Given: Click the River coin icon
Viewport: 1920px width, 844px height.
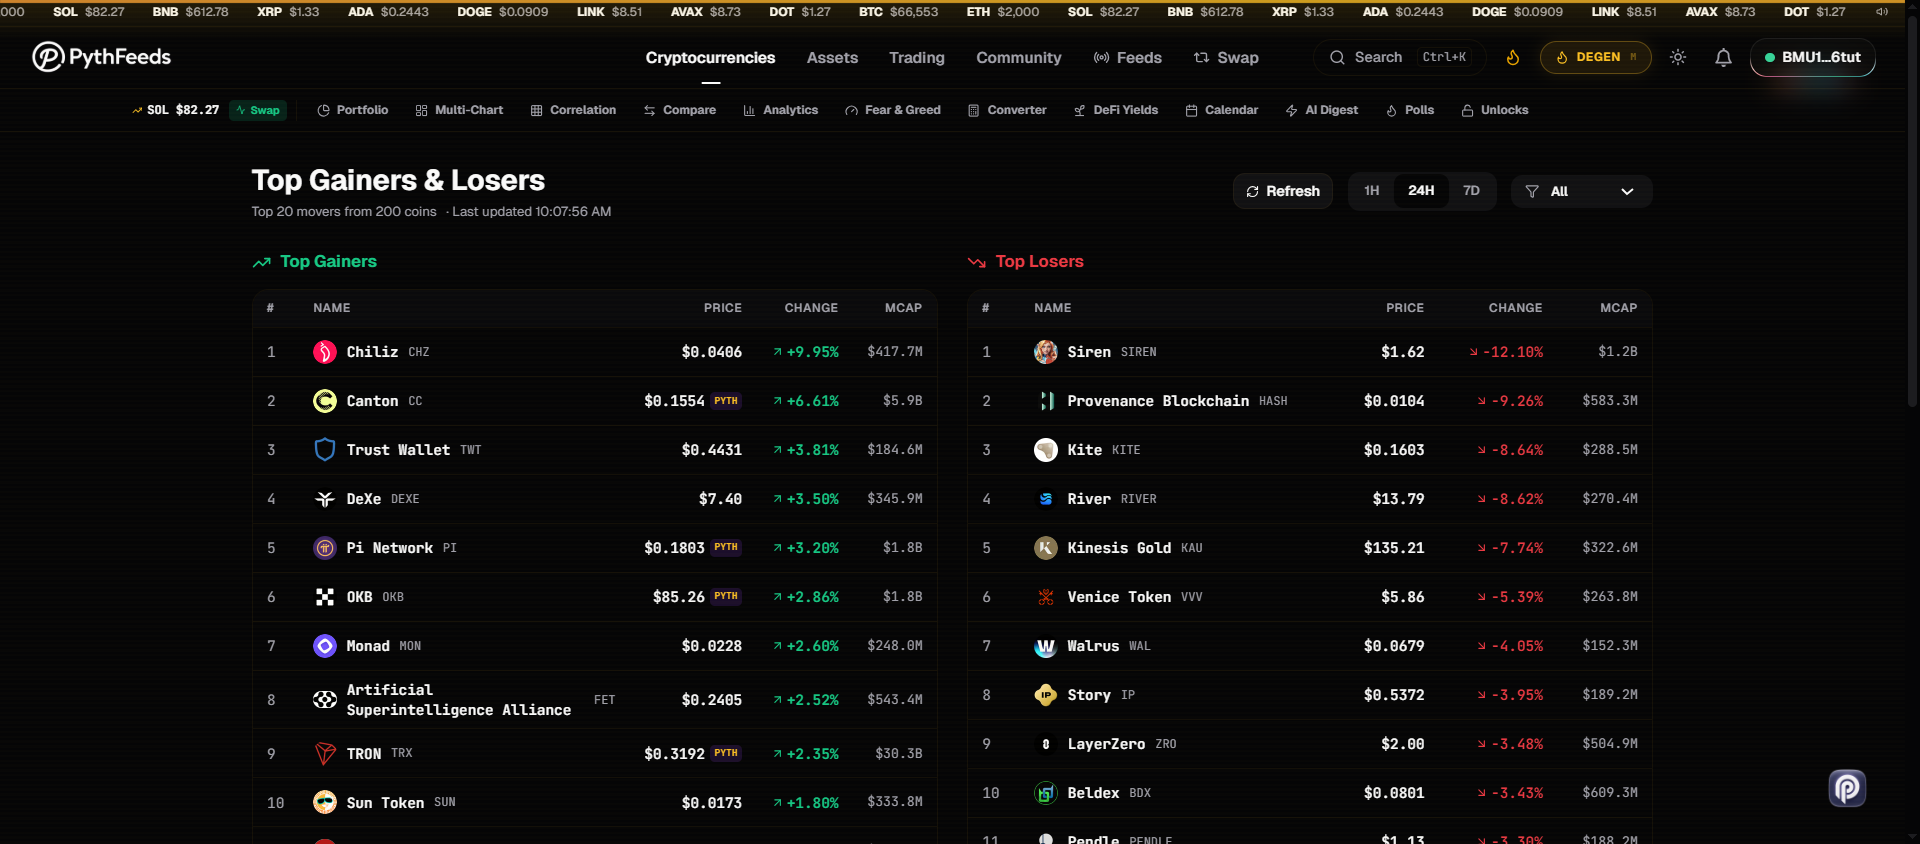Looking at the screenshot, I should tap(1046, 499).
